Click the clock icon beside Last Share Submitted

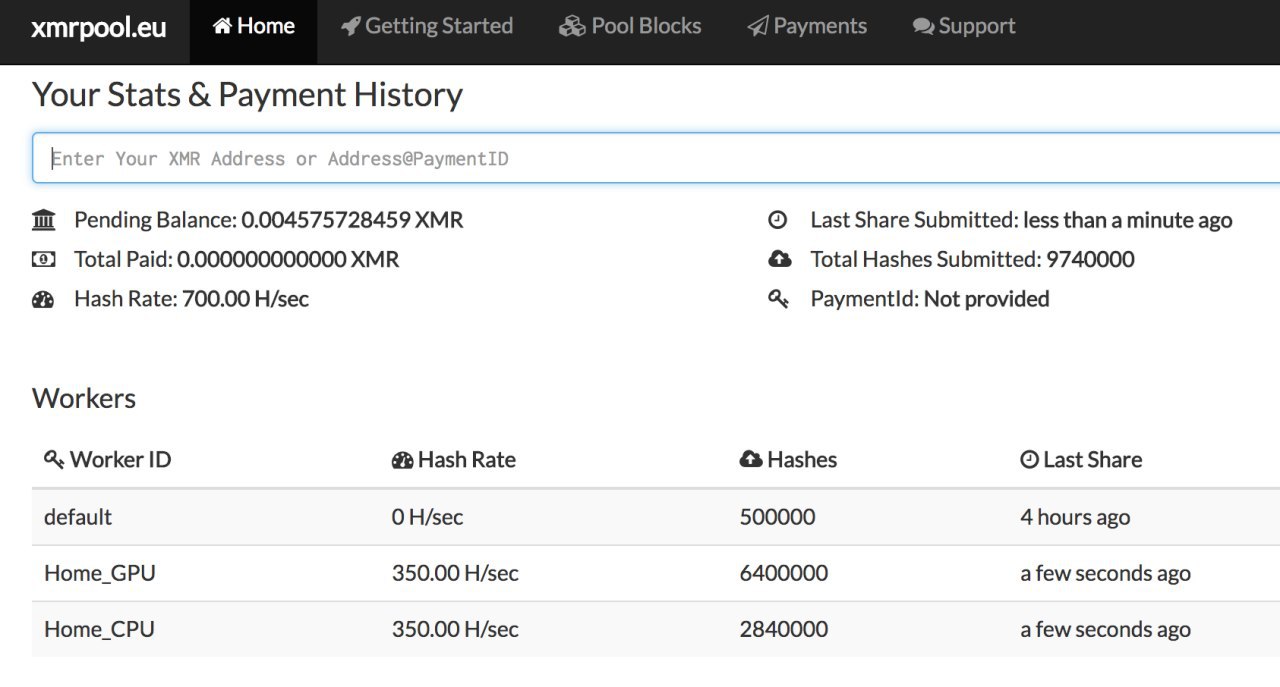[x=778, y=220]
